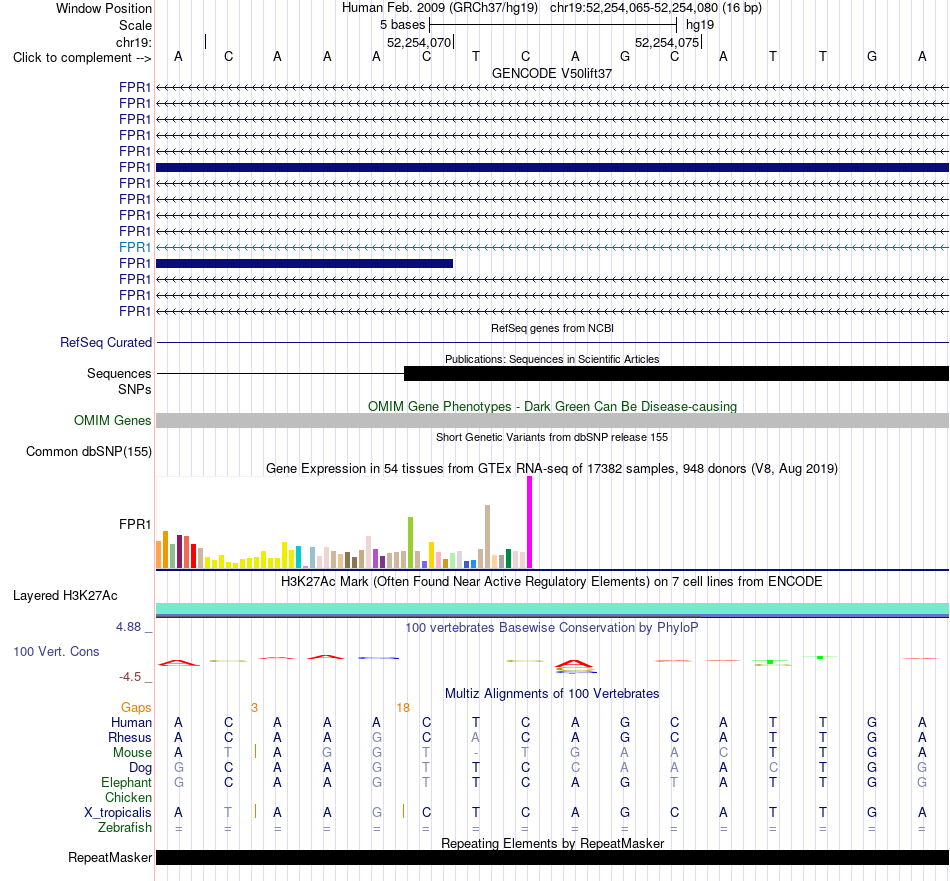Click the tall tan GTEx expression bar
Viewport: 950px width, 881px height.
pos(487,537)
